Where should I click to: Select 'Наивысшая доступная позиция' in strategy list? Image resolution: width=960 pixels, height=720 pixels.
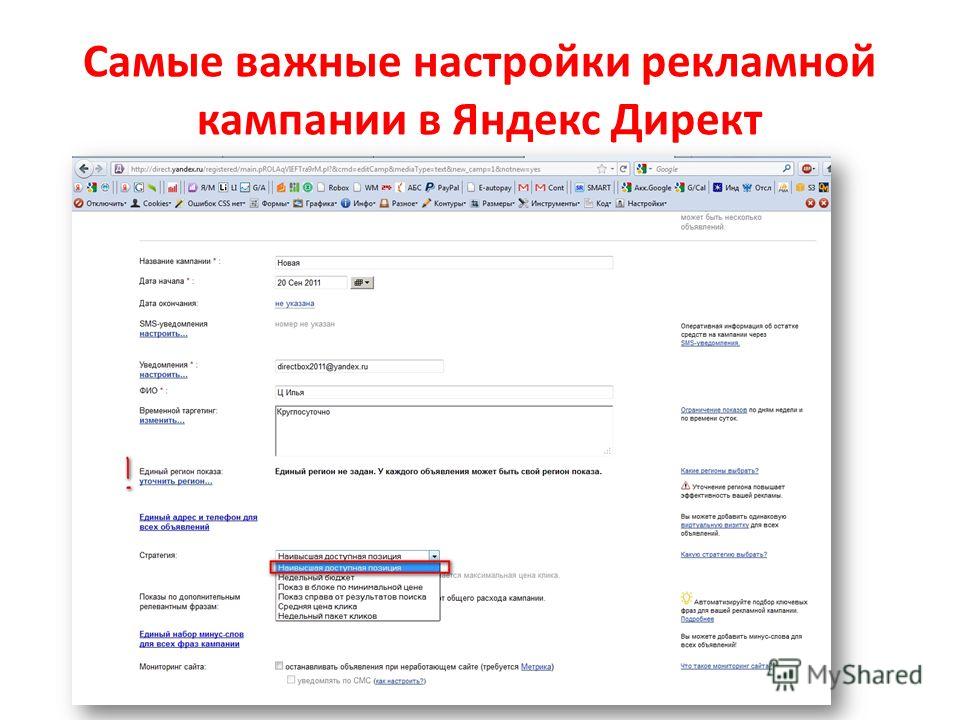356,568
